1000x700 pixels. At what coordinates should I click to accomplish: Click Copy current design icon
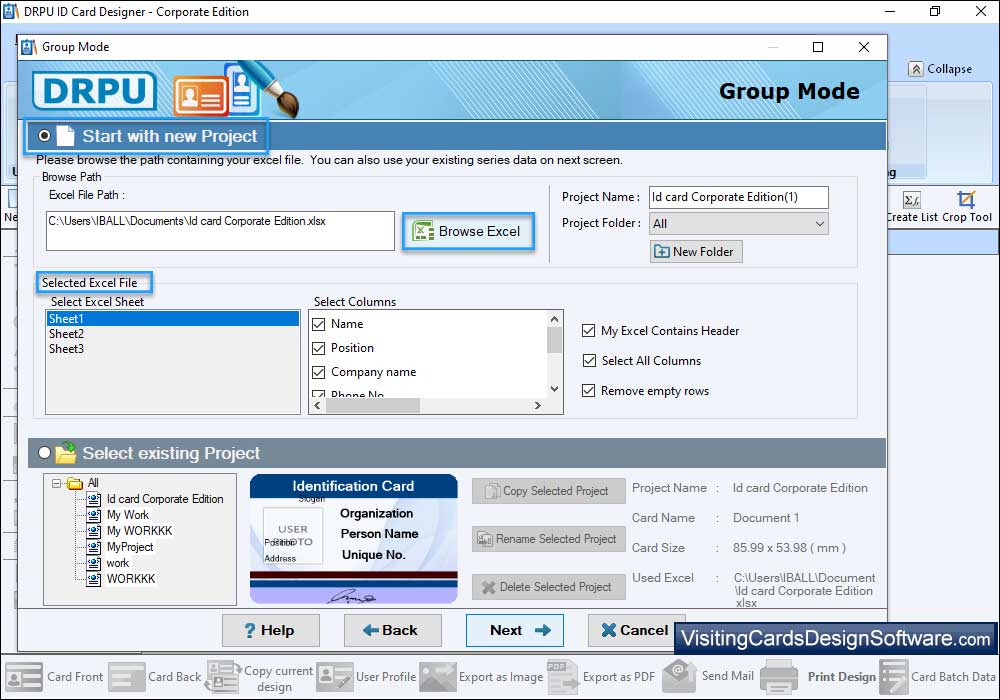click(223, 677)
